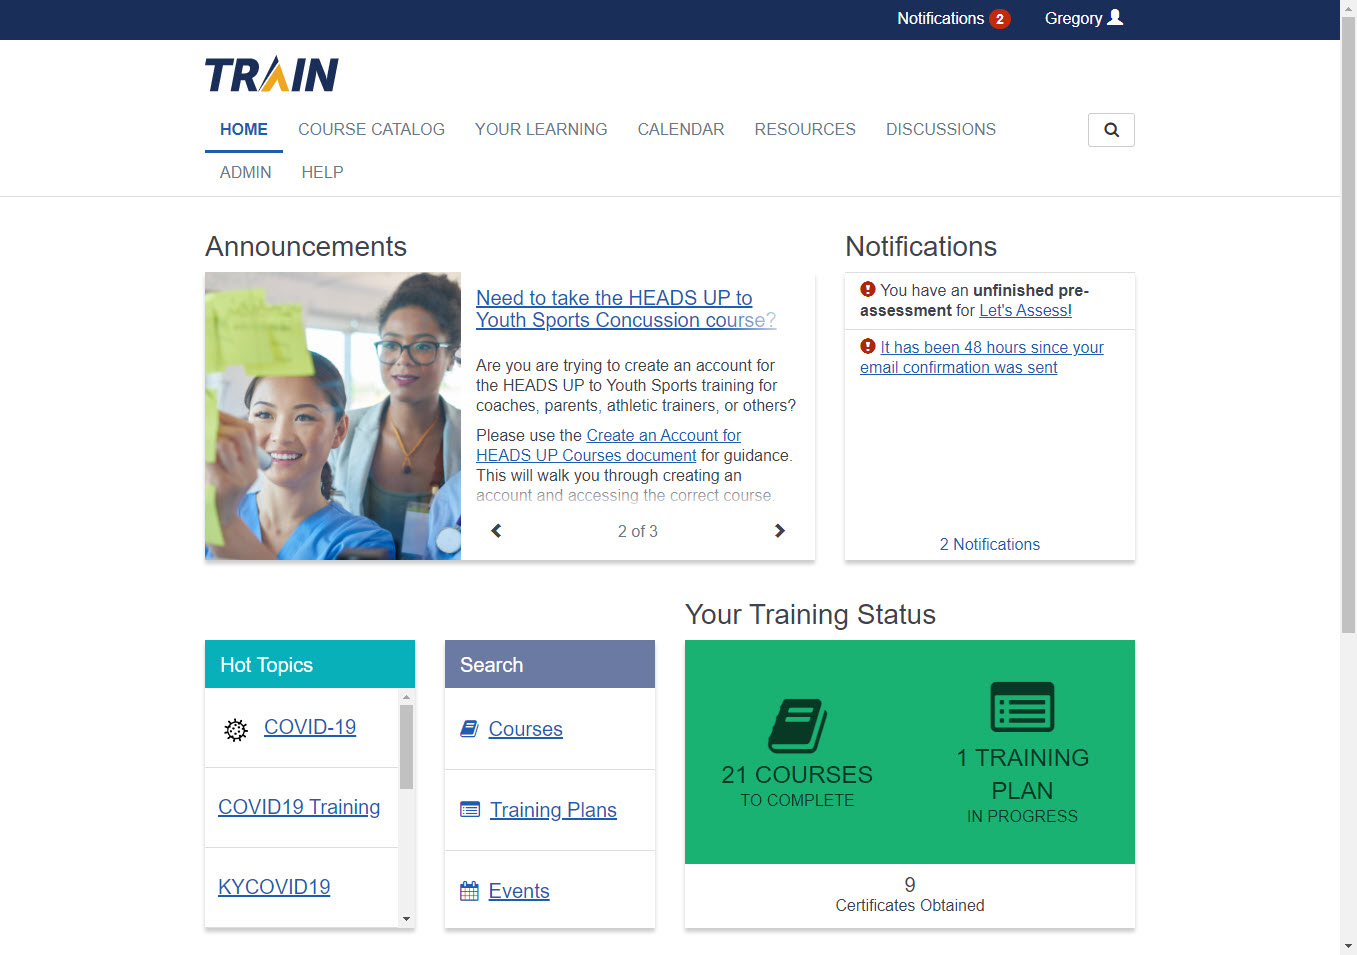Screen dimensions: 1357x955
Task: Open the Events search link
Action: [x=519, y=891]
